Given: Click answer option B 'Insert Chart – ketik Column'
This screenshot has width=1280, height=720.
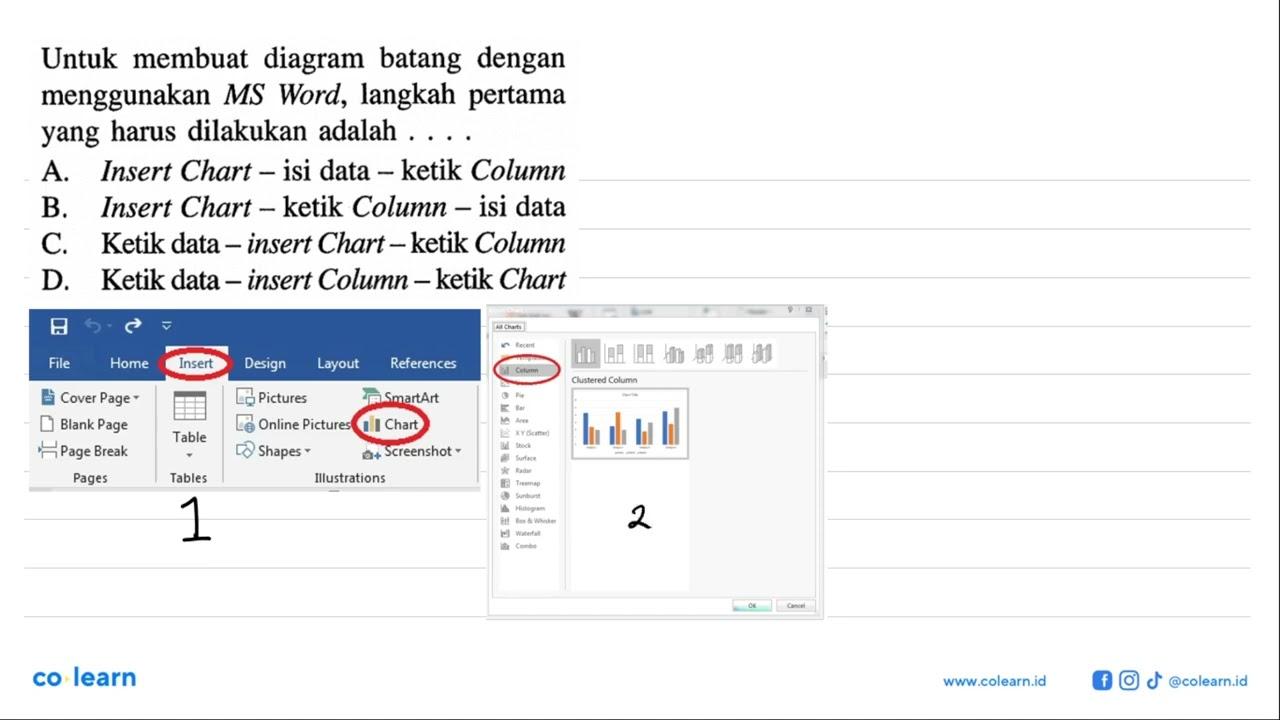Looking at the screenshot, I should tap(273, 207).
